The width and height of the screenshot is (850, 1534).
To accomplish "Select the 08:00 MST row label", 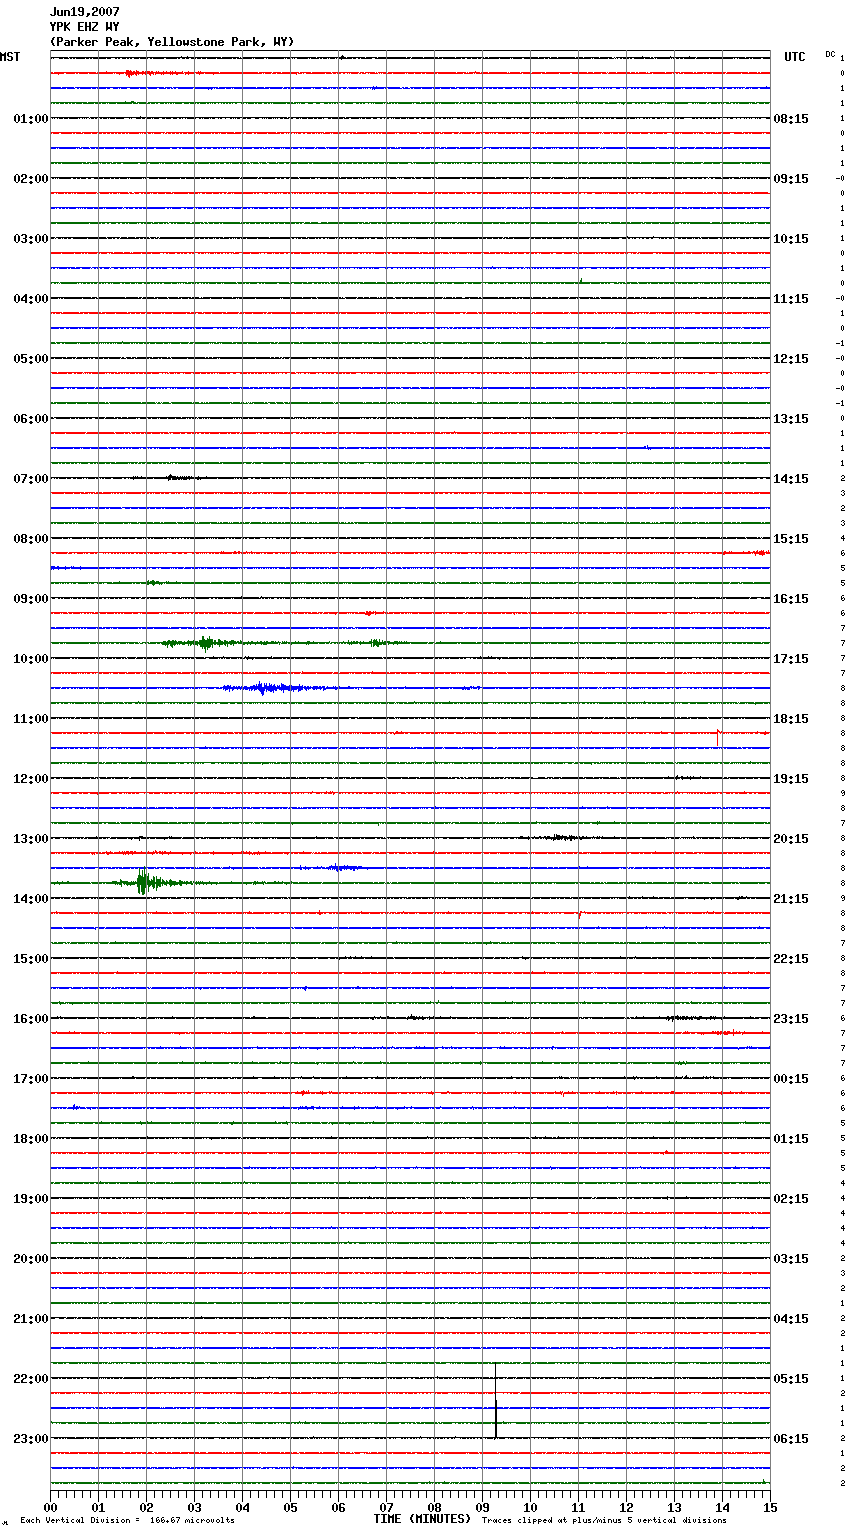I will 31,539.
